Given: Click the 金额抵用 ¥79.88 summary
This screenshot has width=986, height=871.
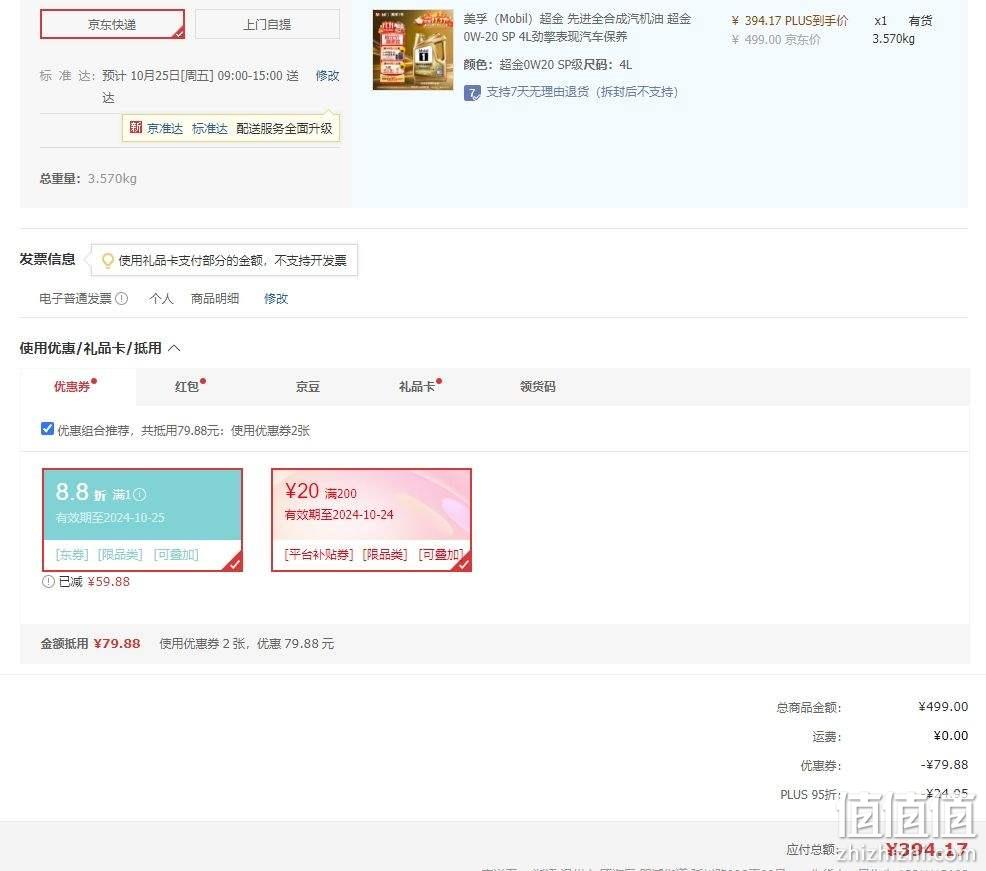Looking at the screenshot, I should point(91,643).
